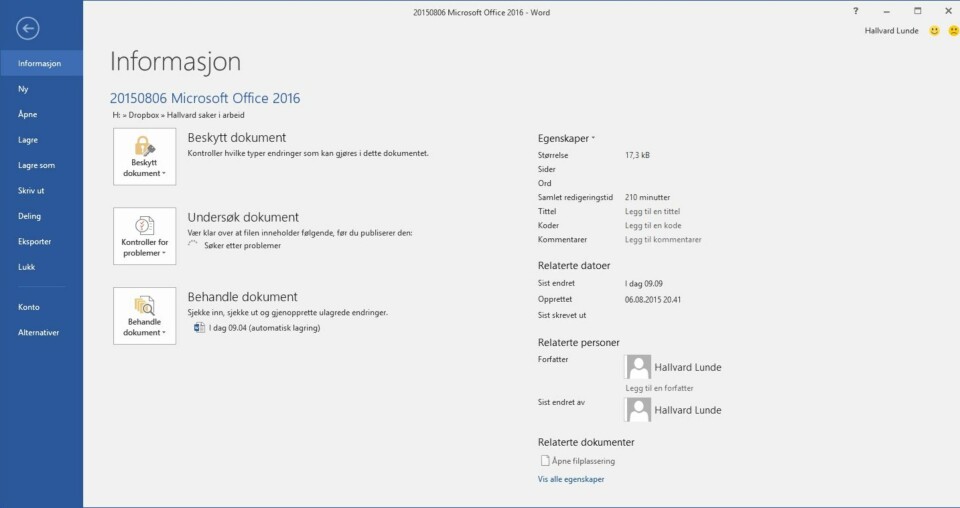Click the author Hallvard Lunde avatar
This screenshot has height=508, width=960.
click(x=638, y=367)
